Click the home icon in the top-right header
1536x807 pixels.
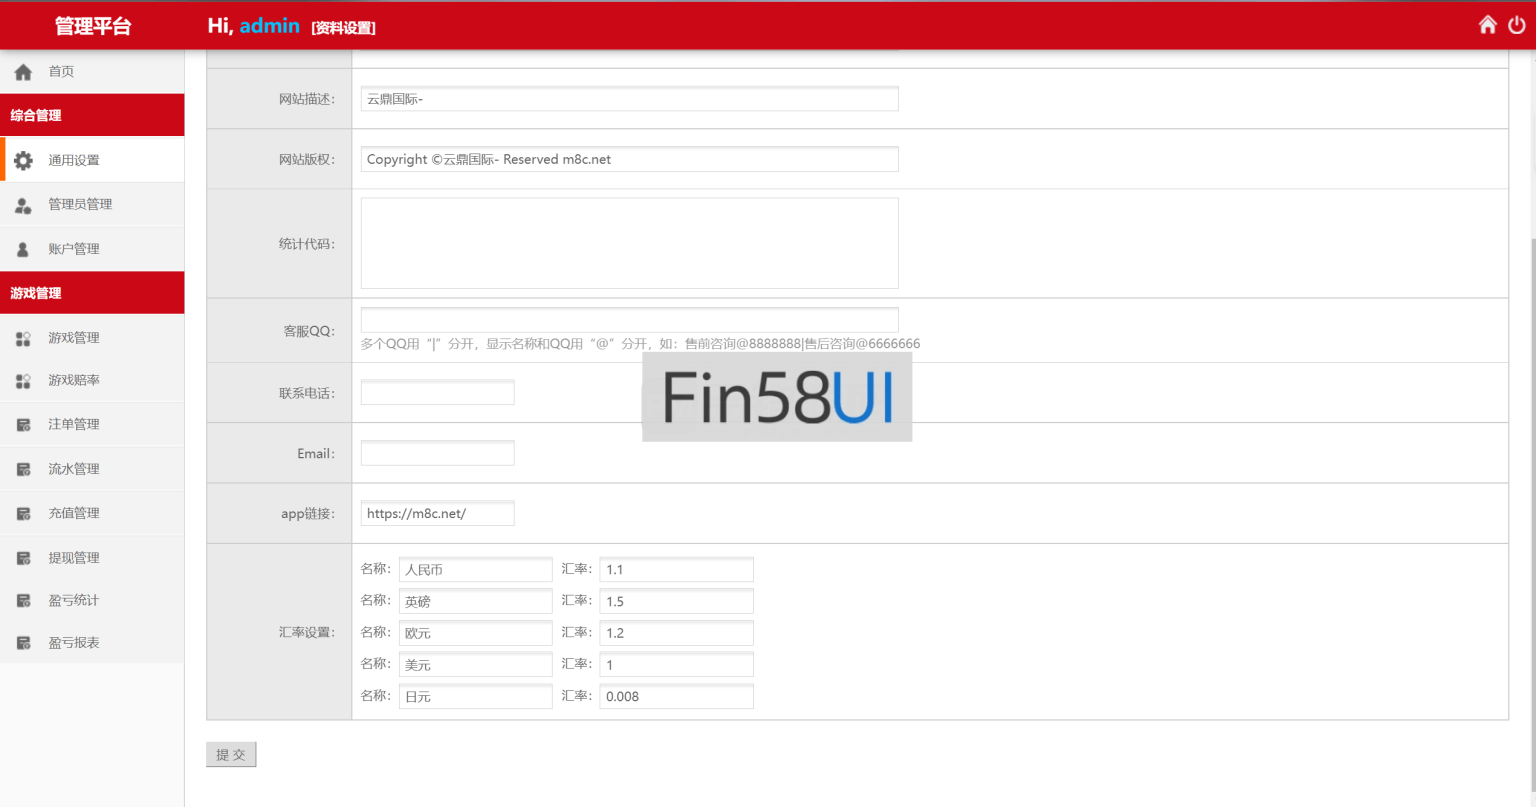(x=1487, y=25)
